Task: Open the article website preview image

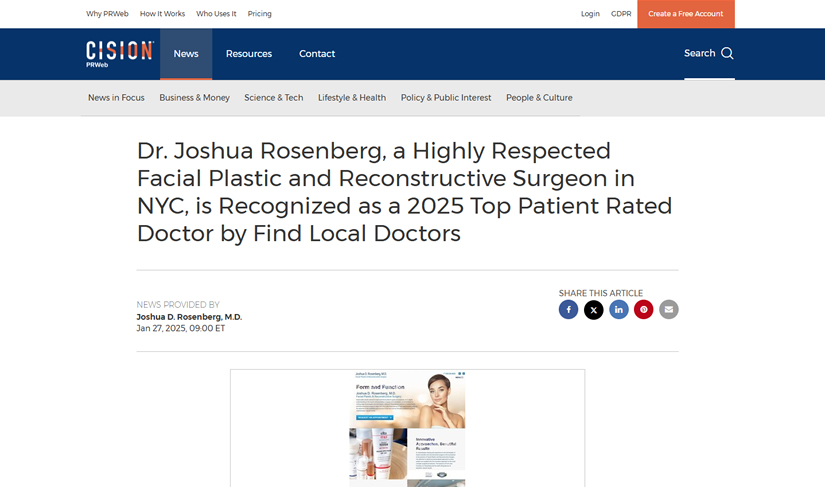Action: pos(407,429)
